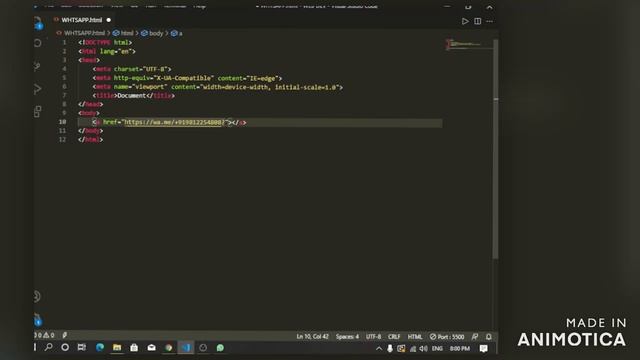The width and height of the screenshot is (640, 360).
Task: Open the Search view in activity bar
Action: pos(38,43)
